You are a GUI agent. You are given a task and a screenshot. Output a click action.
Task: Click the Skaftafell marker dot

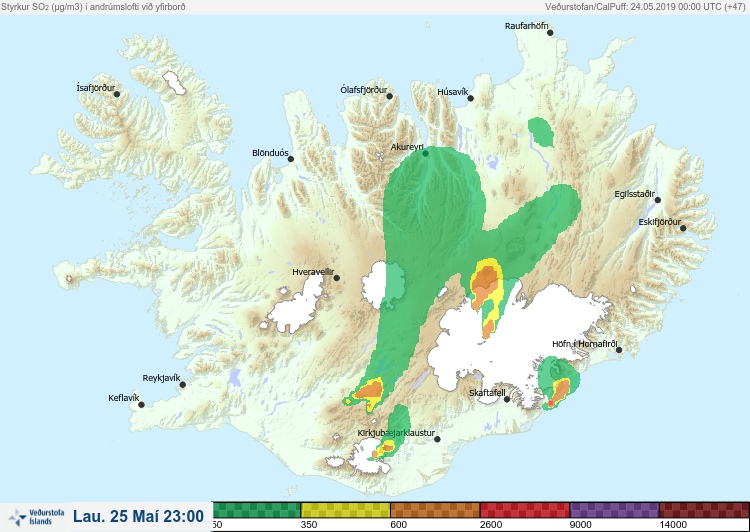point(507,399)
